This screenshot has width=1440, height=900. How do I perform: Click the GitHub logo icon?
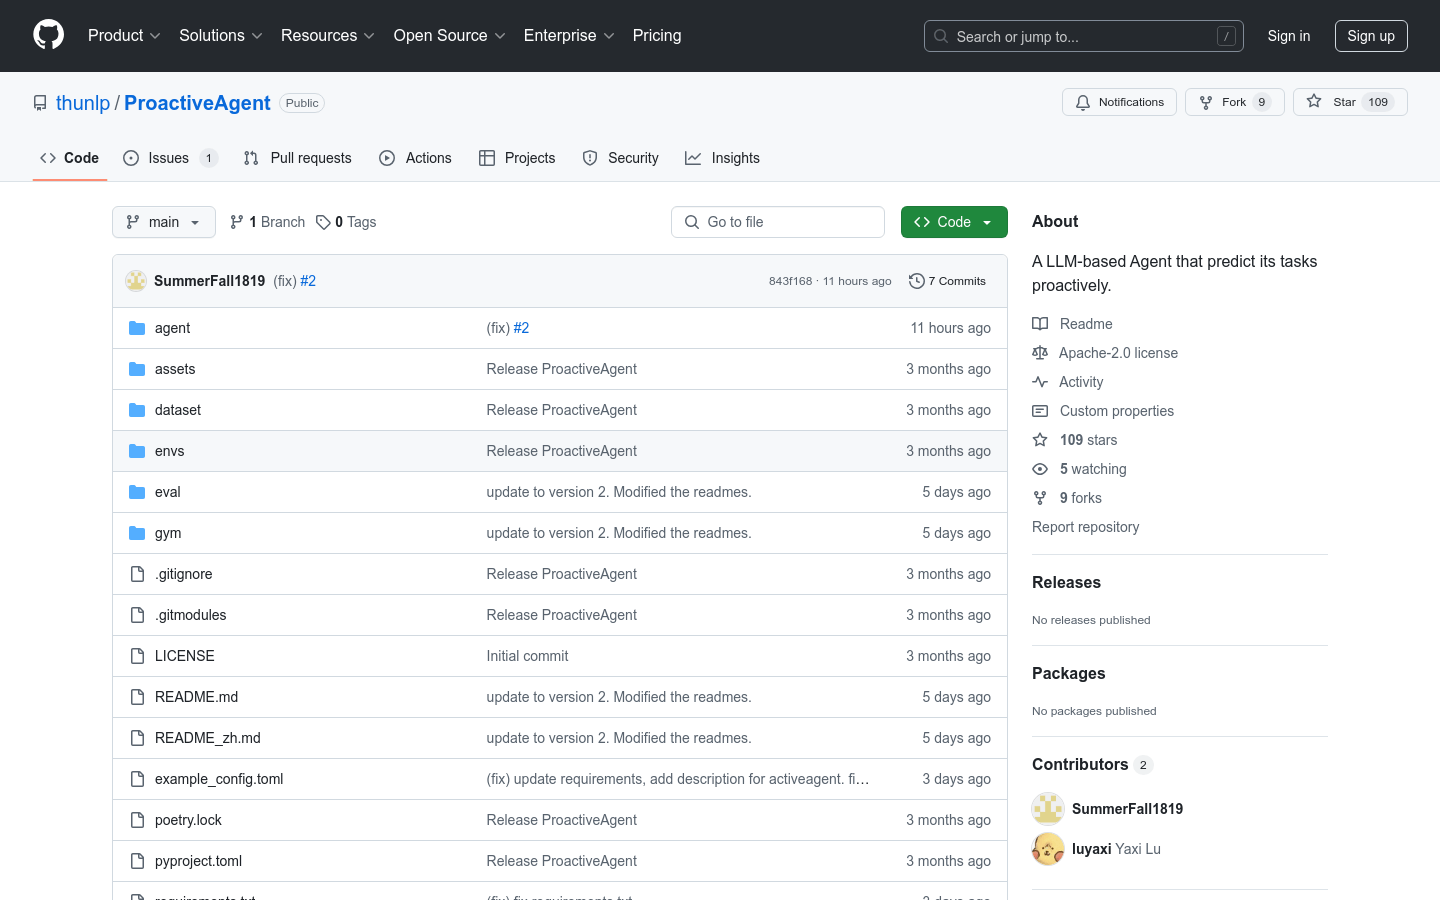[48, 35]
